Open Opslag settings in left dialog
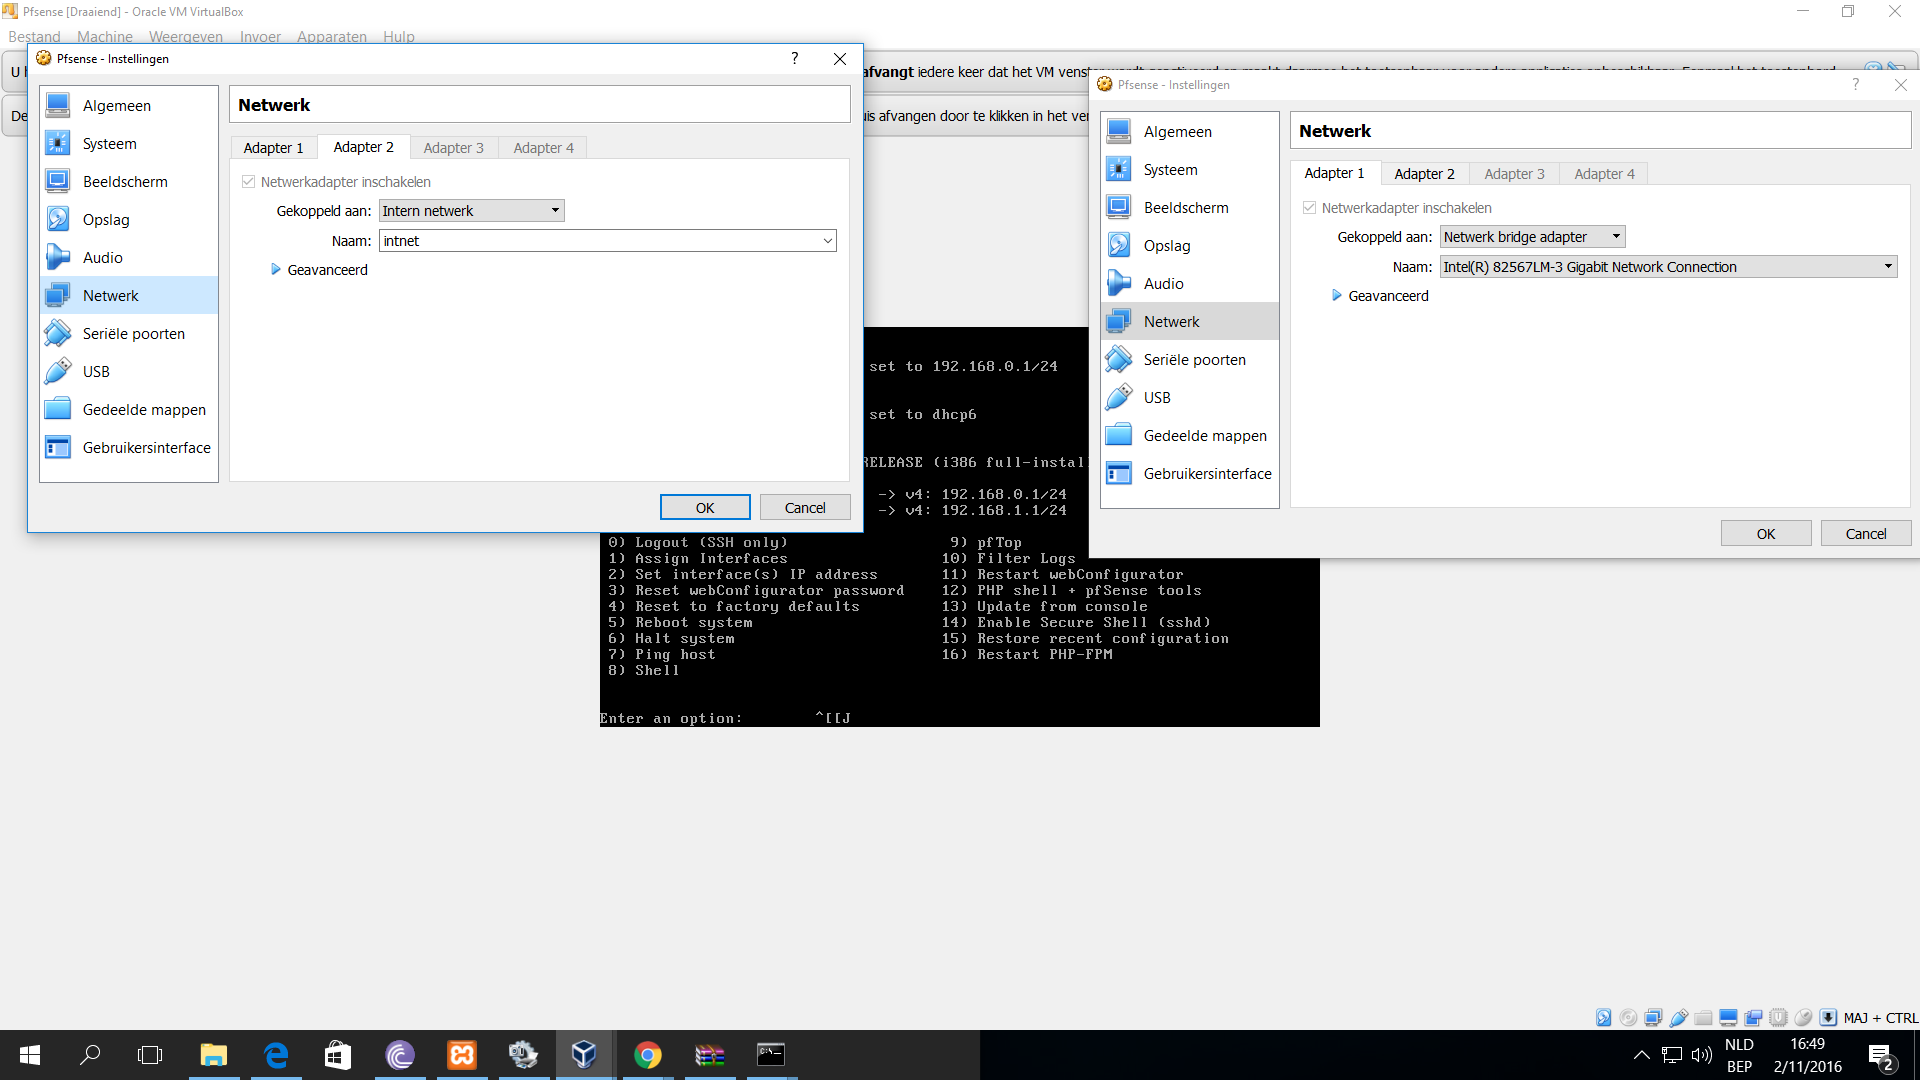The image size is (1920, 1080). (x=106, y=220)
